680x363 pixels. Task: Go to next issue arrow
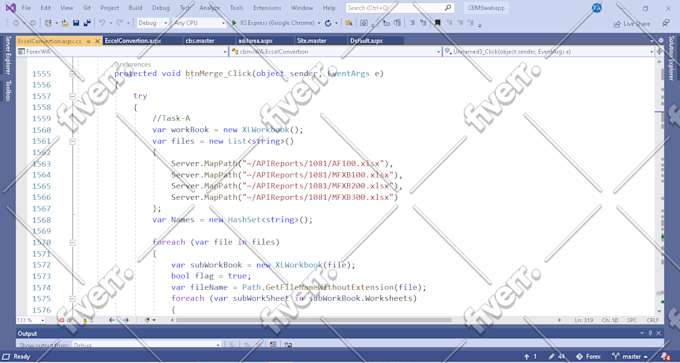126,320
